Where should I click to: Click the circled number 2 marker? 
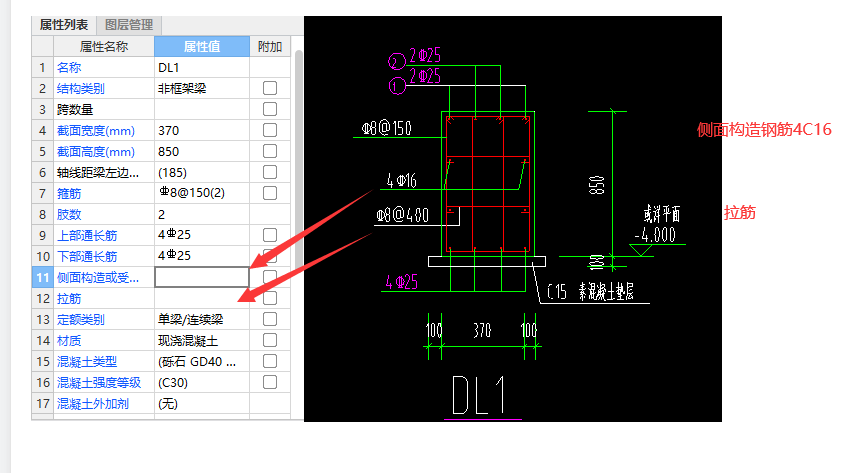tap(397, 61)
